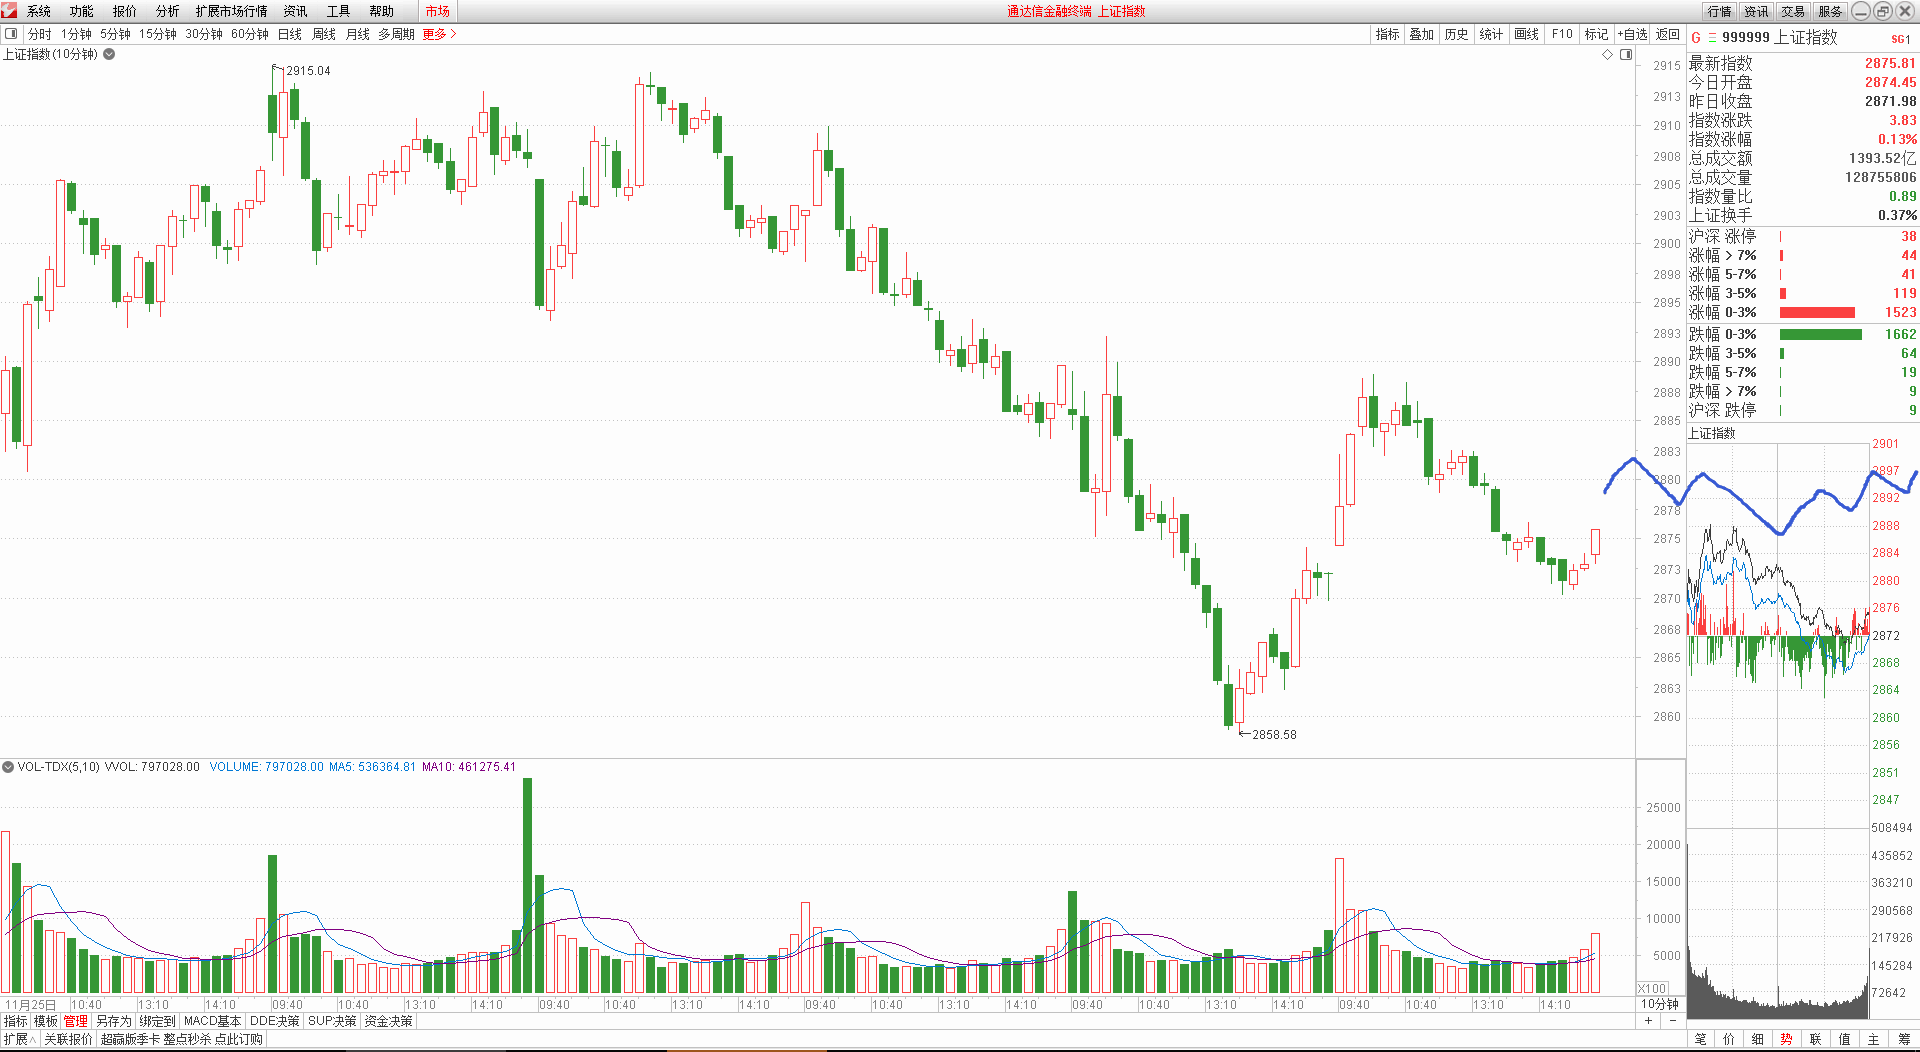Toggle the right info panel icon
1920x1052 pixels.
click(x=1626, y=55)
